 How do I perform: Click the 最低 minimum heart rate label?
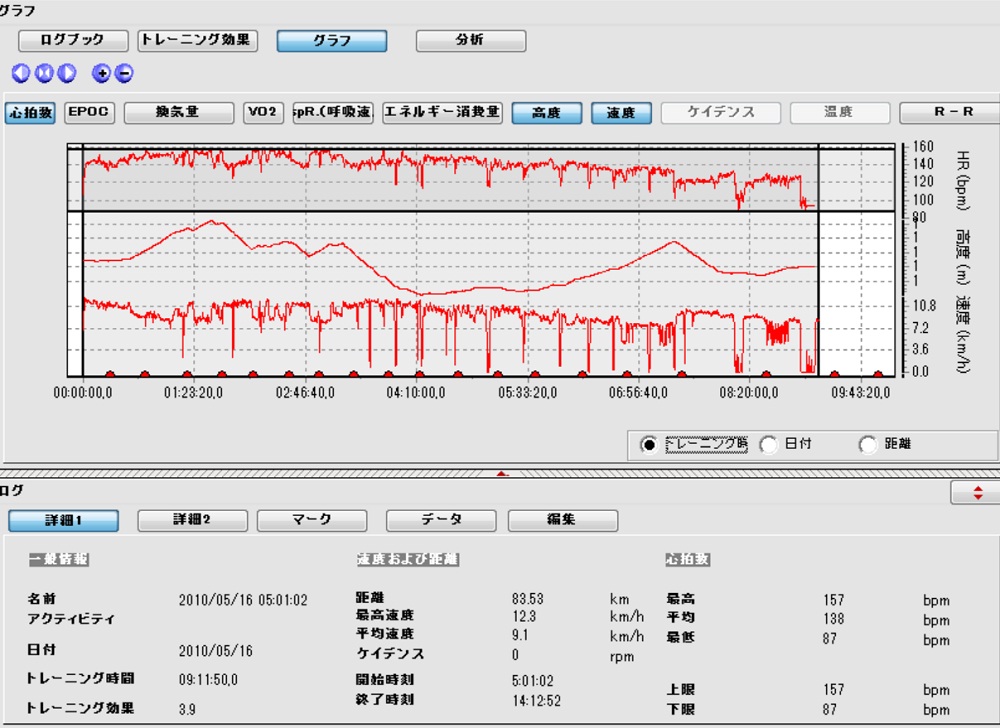click(680, 637)
